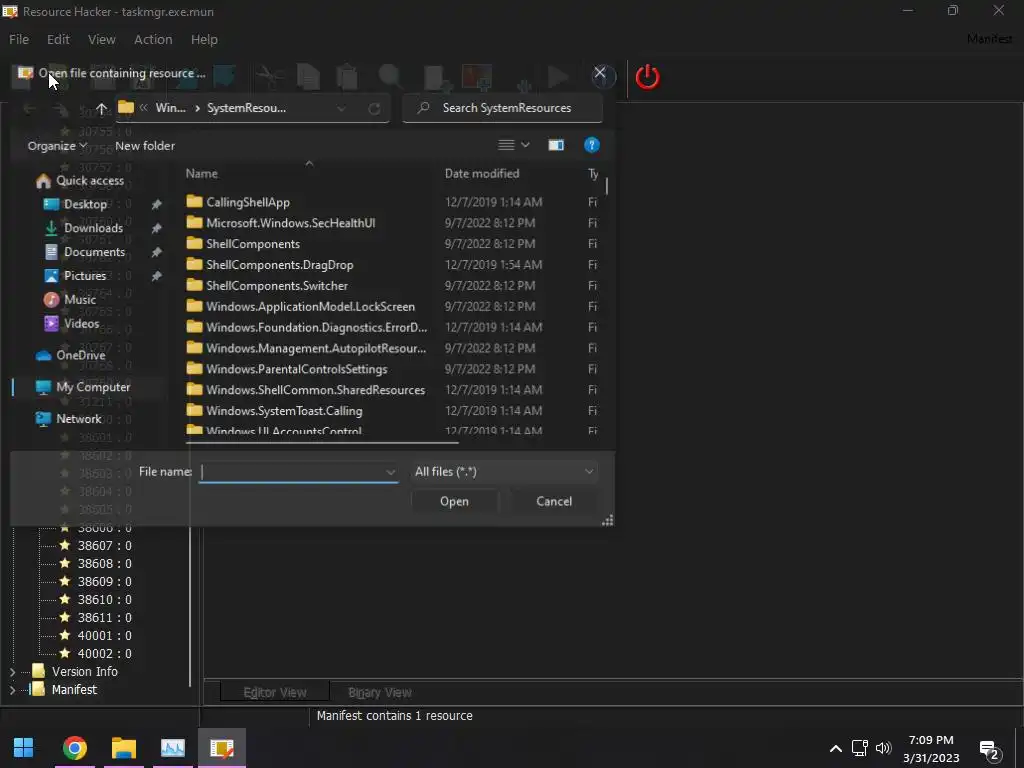The height and width of the screenshot is (768, 1024).
Task: Expand the Manifest tree node
Action: click(x=12, y=690)
